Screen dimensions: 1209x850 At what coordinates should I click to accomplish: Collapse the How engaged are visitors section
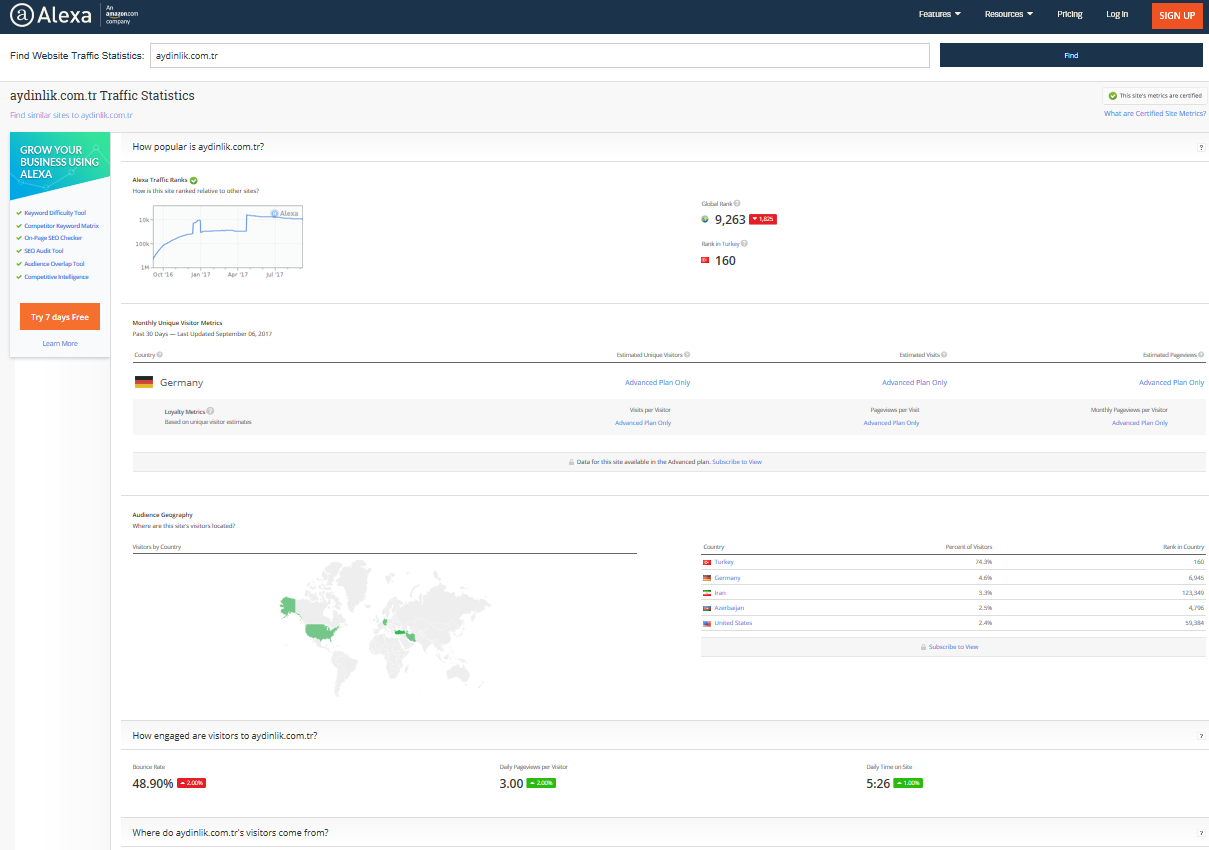click(x=664, y=735)
